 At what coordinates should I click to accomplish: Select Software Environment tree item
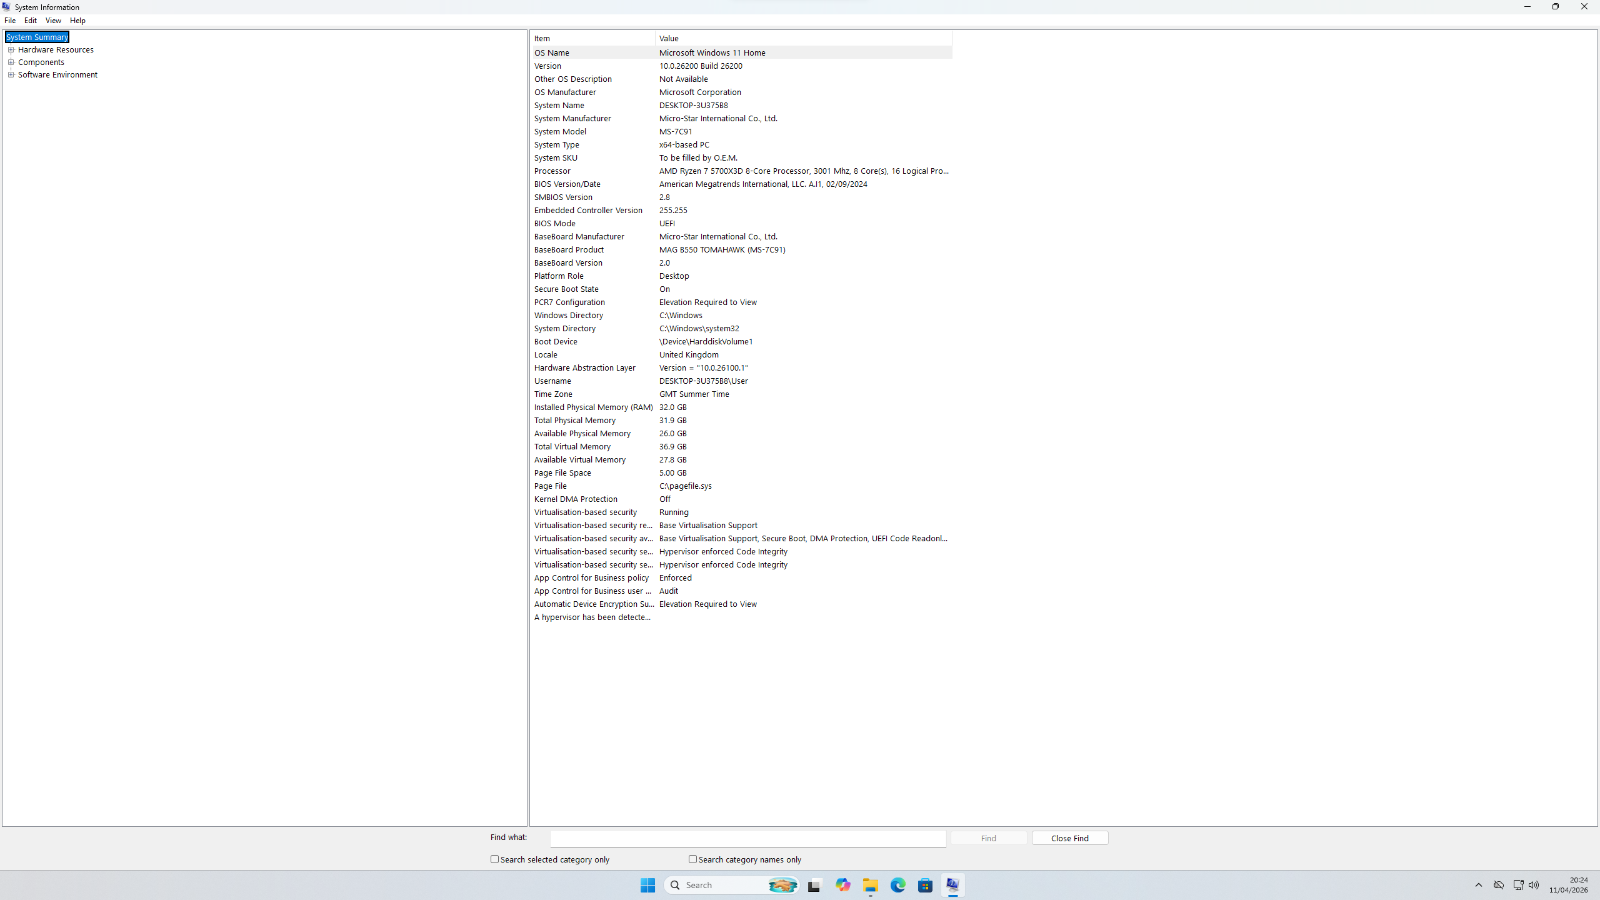[58, 75]
